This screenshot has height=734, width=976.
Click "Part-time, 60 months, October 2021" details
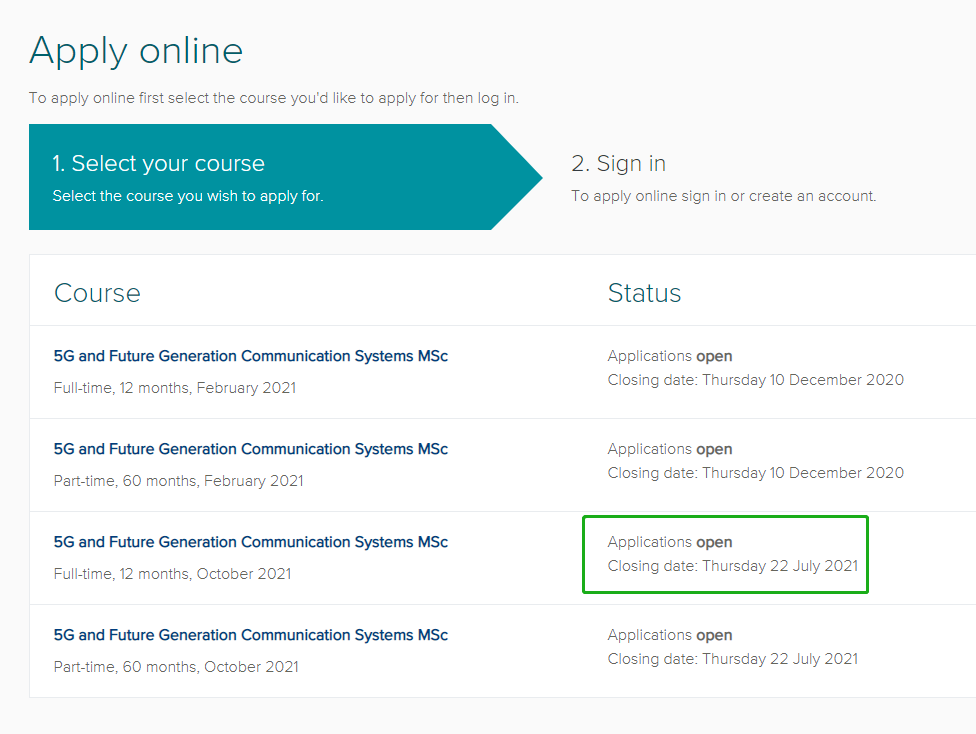pos(176,667)
